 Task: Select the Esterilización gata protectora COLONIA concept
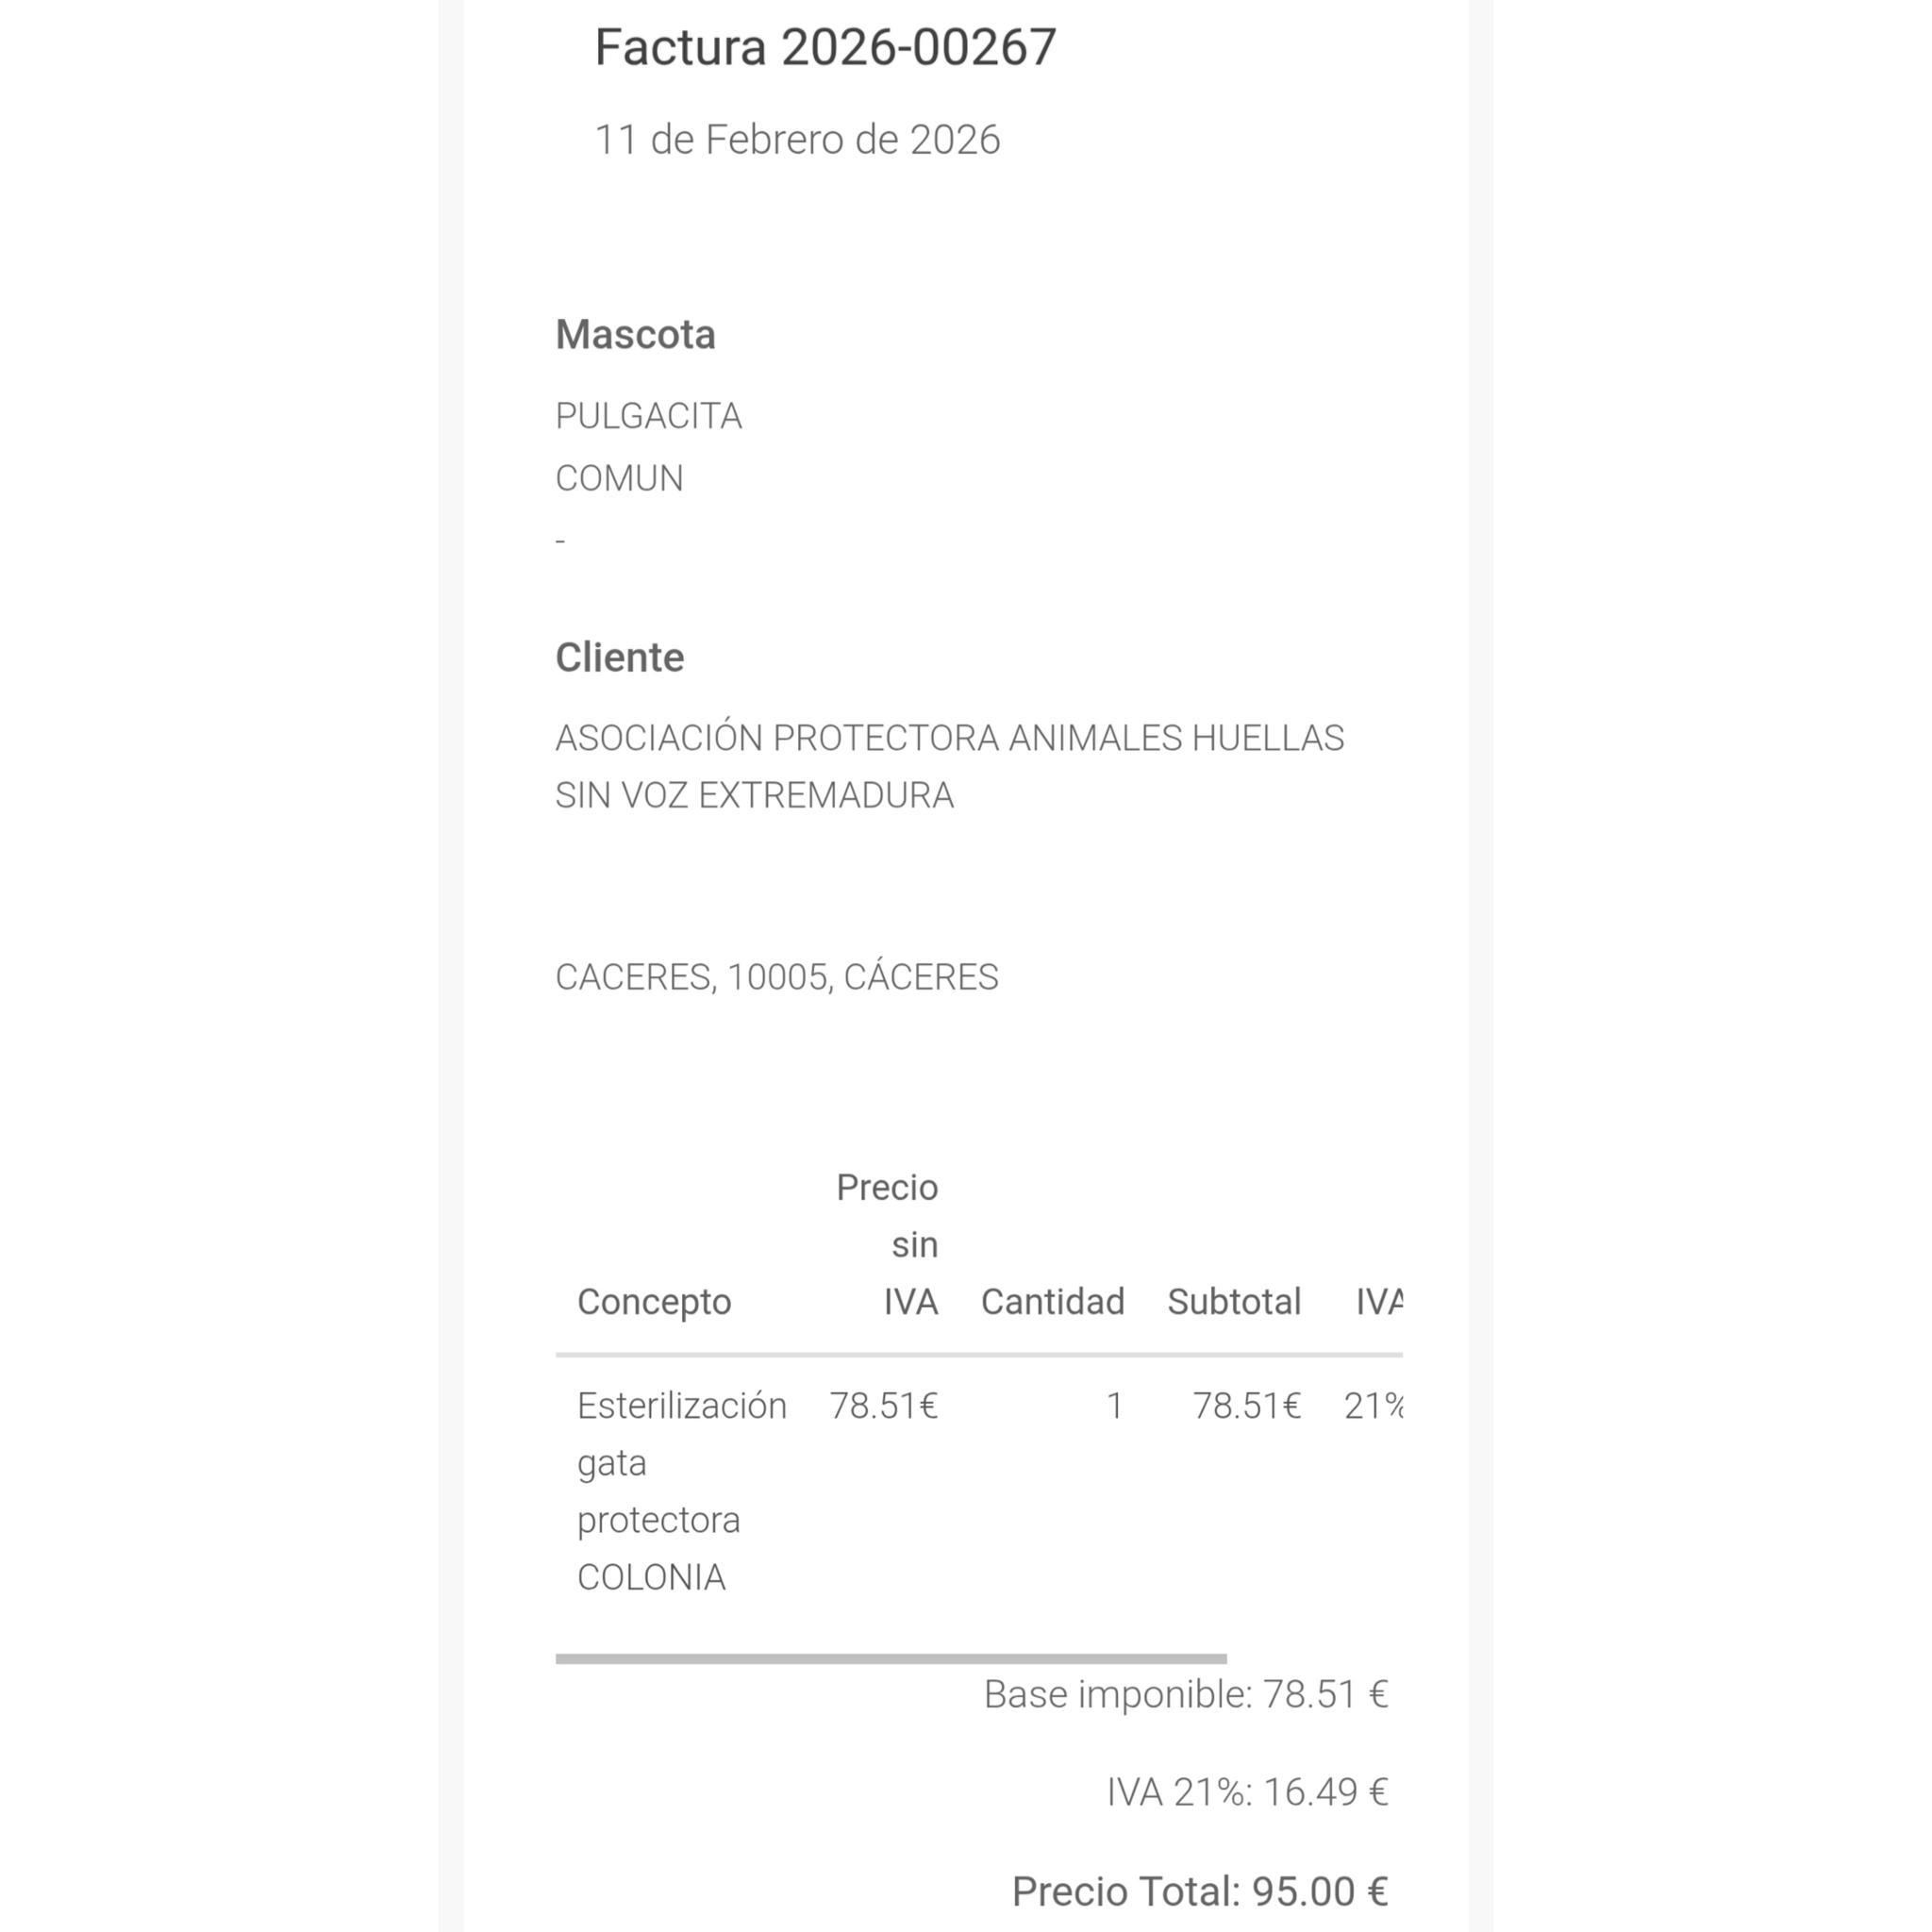click(x=681, y=1491)
